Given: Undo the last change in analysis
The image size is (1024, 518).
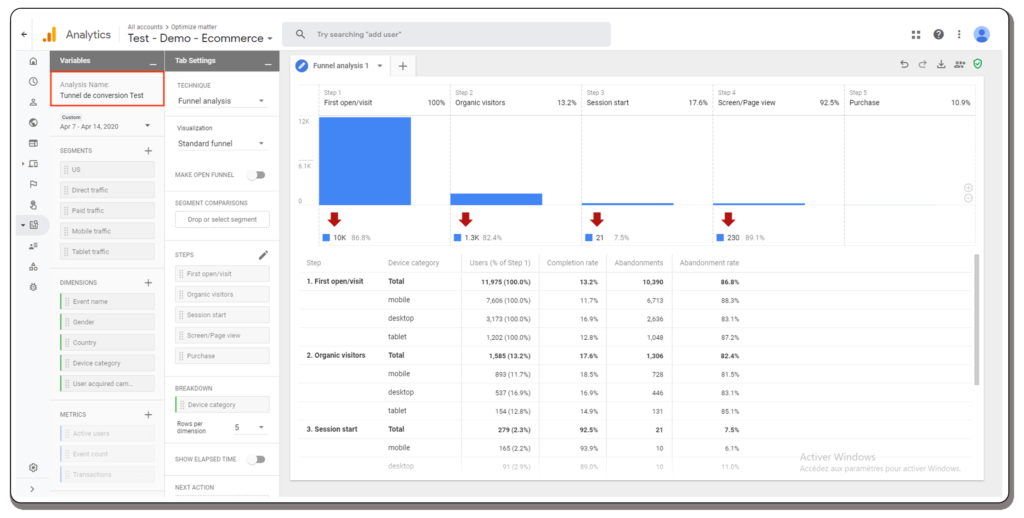Looking at the screenshot, I should point(904,64).
